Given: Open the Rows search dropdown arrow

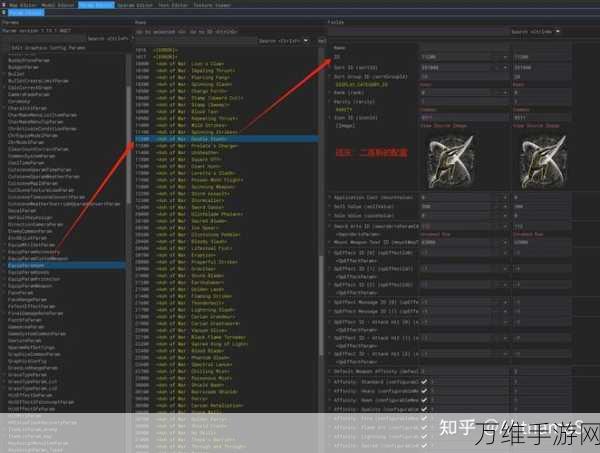Looking at the screenshot, I should click(x=306, y=41).
